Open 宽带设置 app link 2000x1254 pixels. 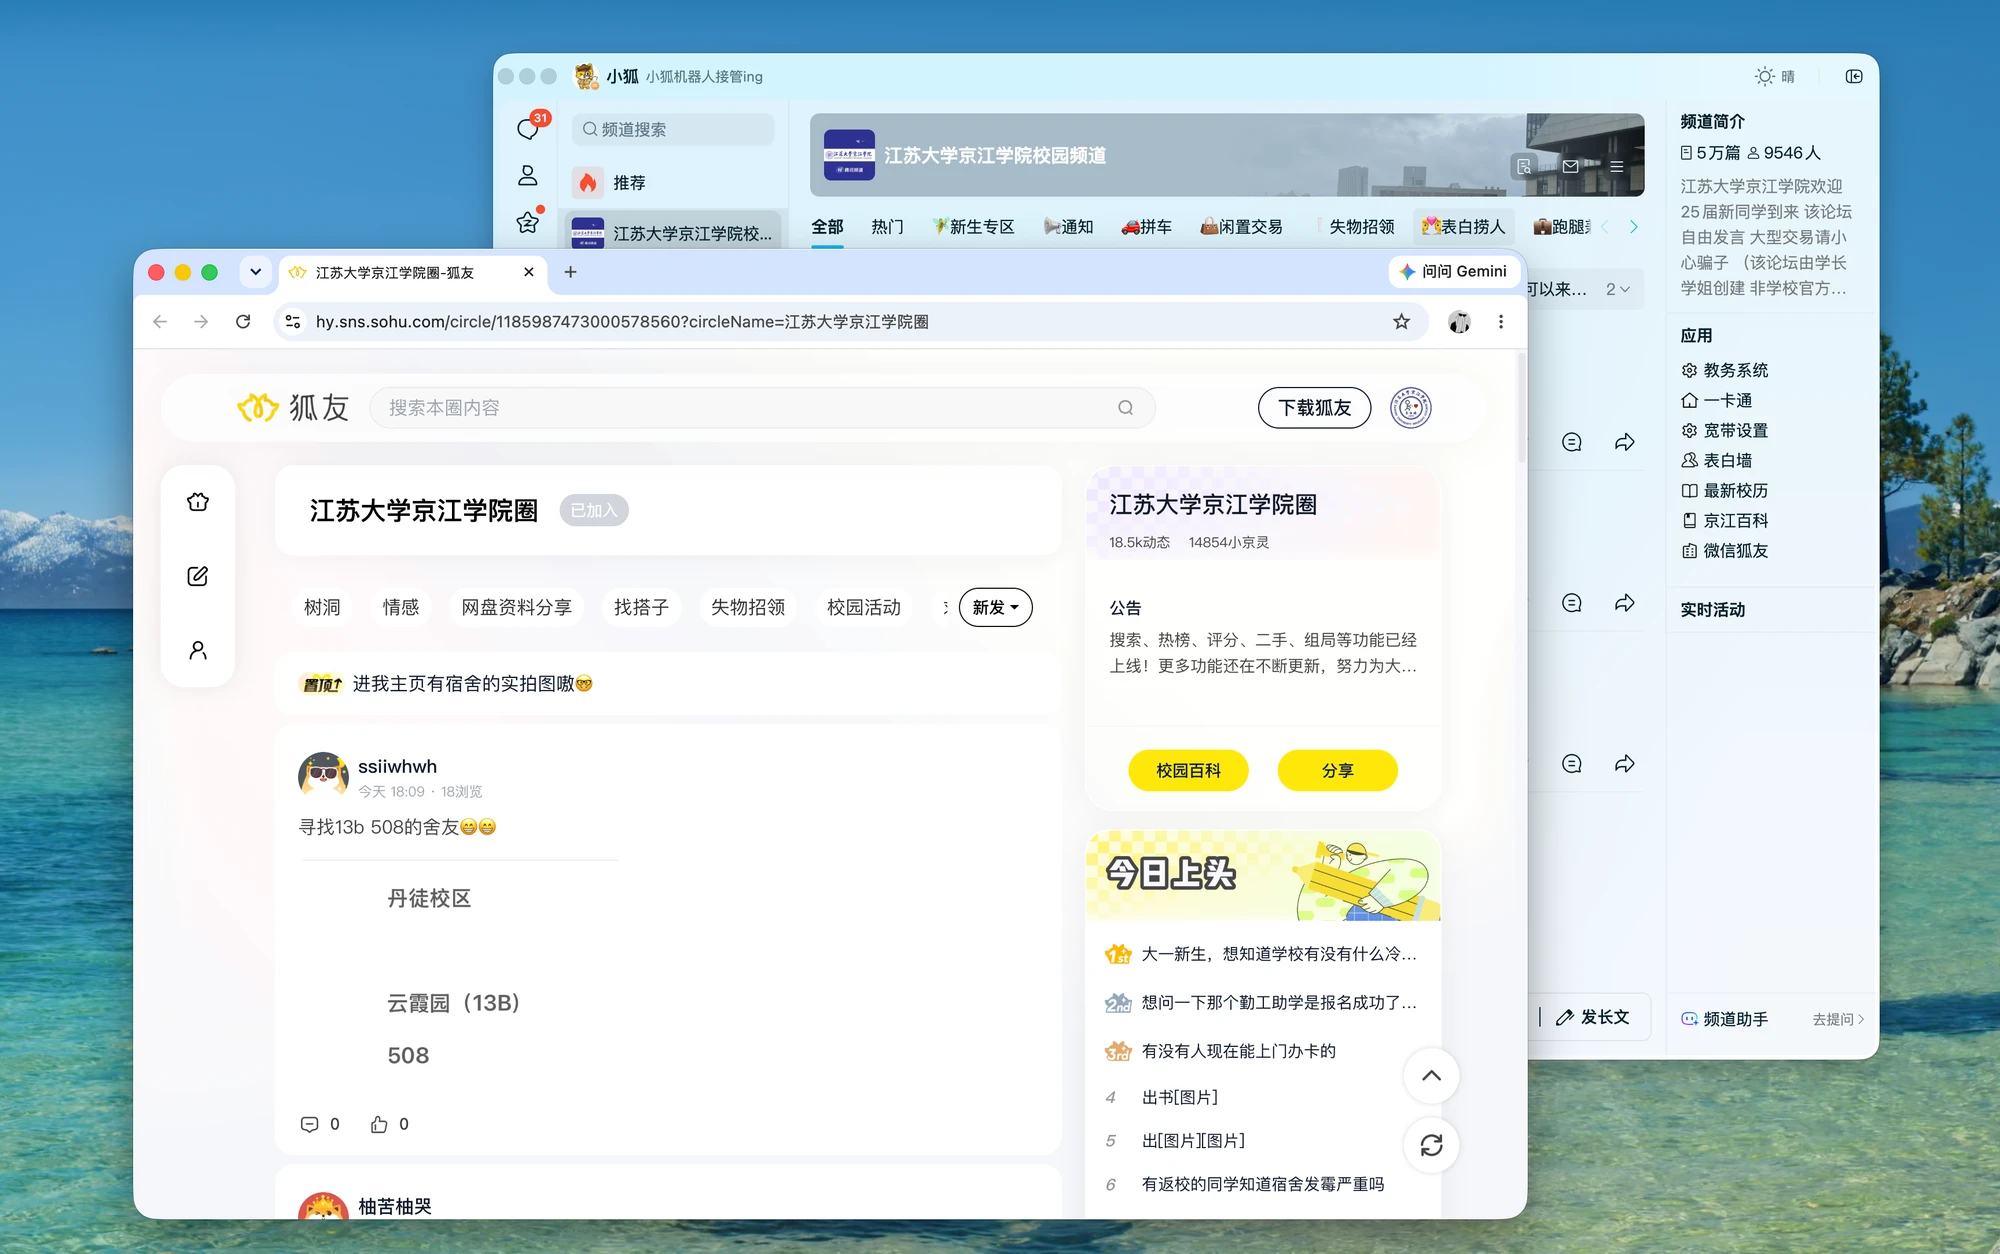click(1725, 430)
